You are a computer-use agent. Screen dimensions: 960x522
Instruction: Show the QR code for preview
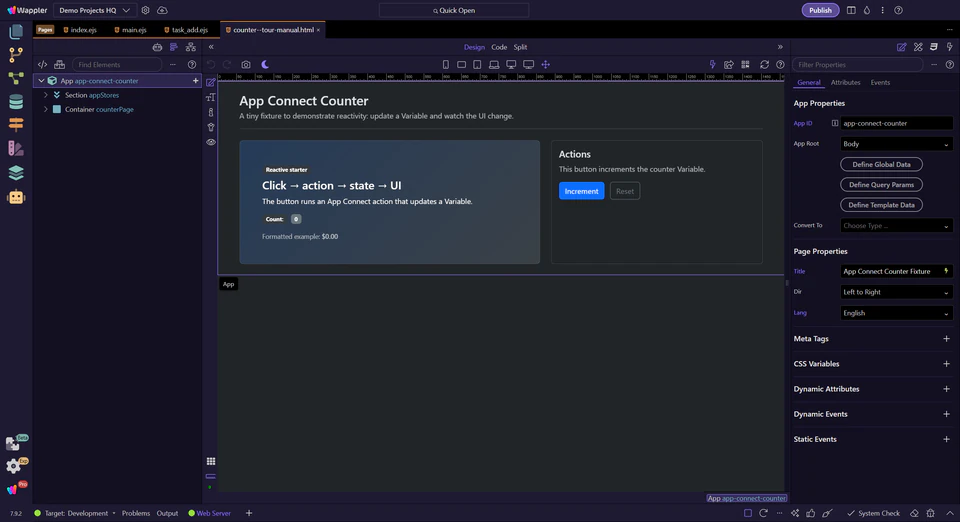(x=745, y=64)
